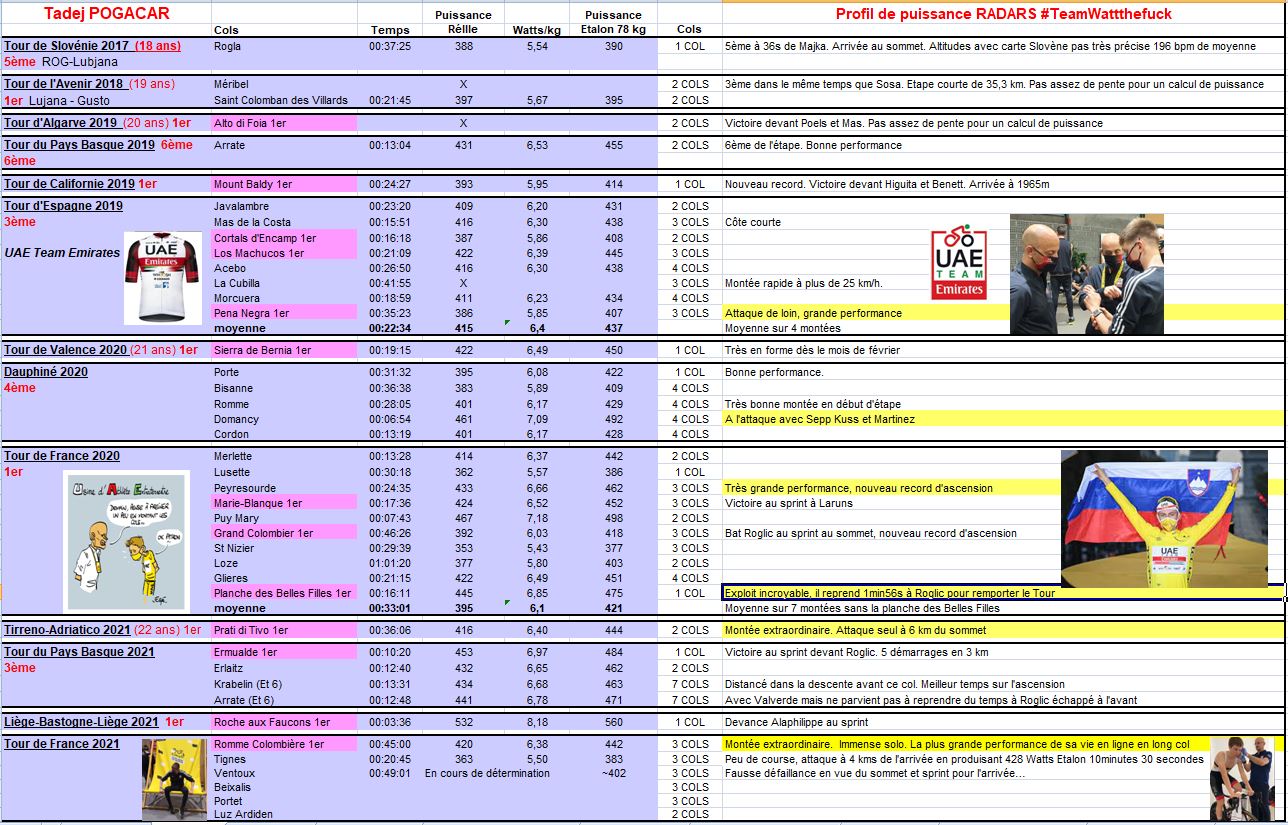
Task: Select the 01:01:20 time for Loze
Action: pos(389,563)
